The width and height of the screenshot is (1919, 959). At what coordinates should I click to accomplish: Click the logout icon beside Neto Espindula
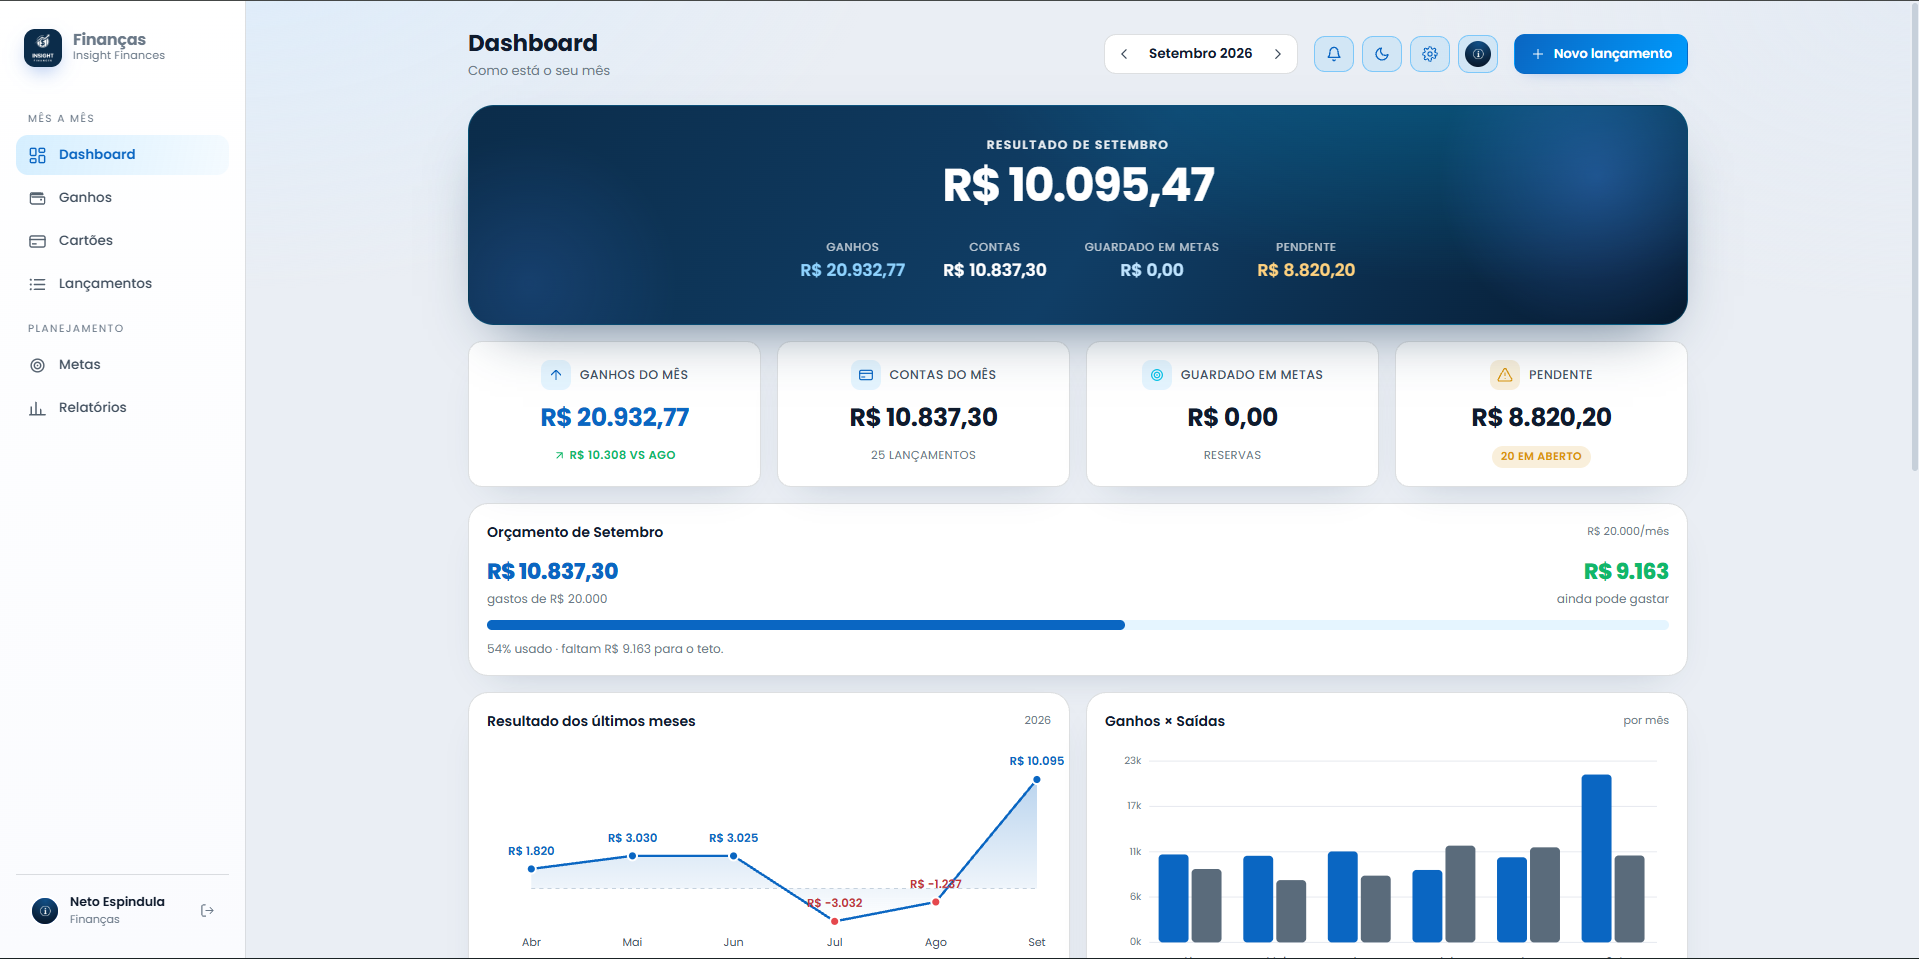[x=207, y=910]
